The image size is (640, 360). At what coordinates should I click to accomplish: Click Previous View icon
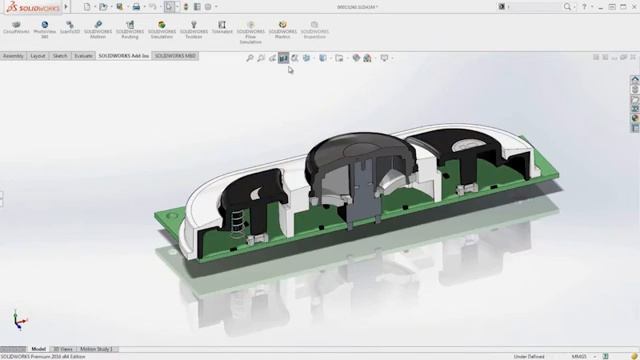[x=272, y=58]
